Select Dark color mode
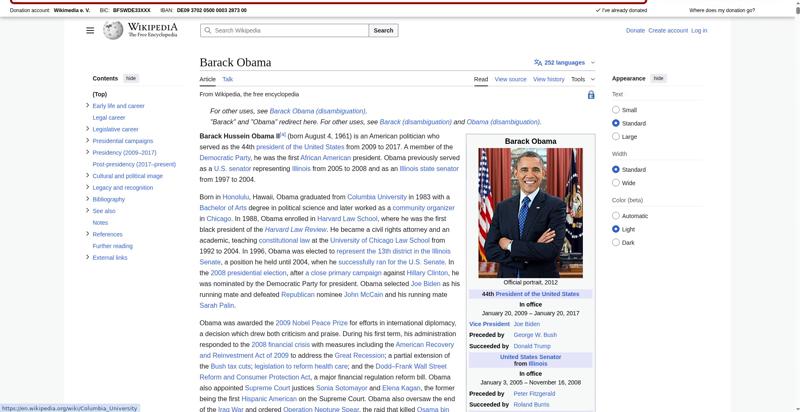 (x=616, y=242)
